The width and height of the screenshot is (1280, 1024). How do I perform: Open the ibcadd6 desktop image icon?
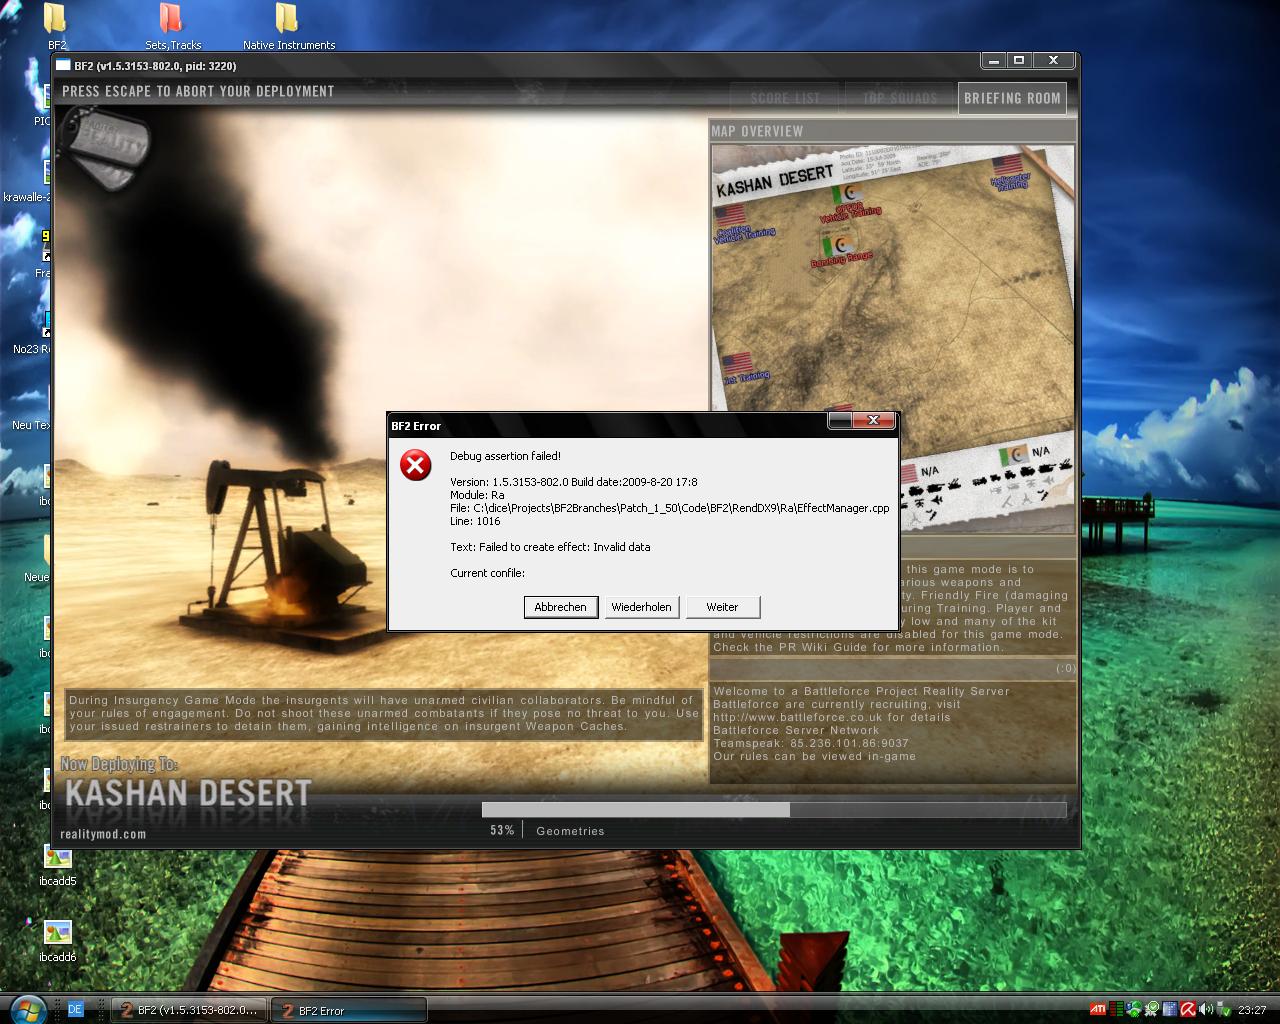coord(57,934)
